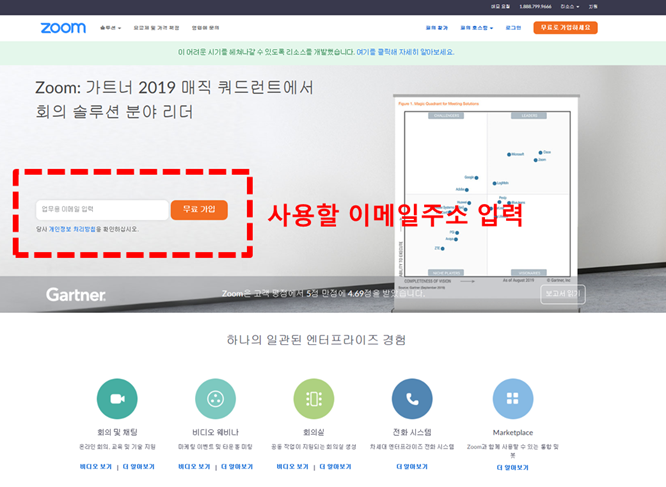Open 영업에 문의 menu item
The height and width of the screenshot is (487, 666).
[x=206, y=28]
